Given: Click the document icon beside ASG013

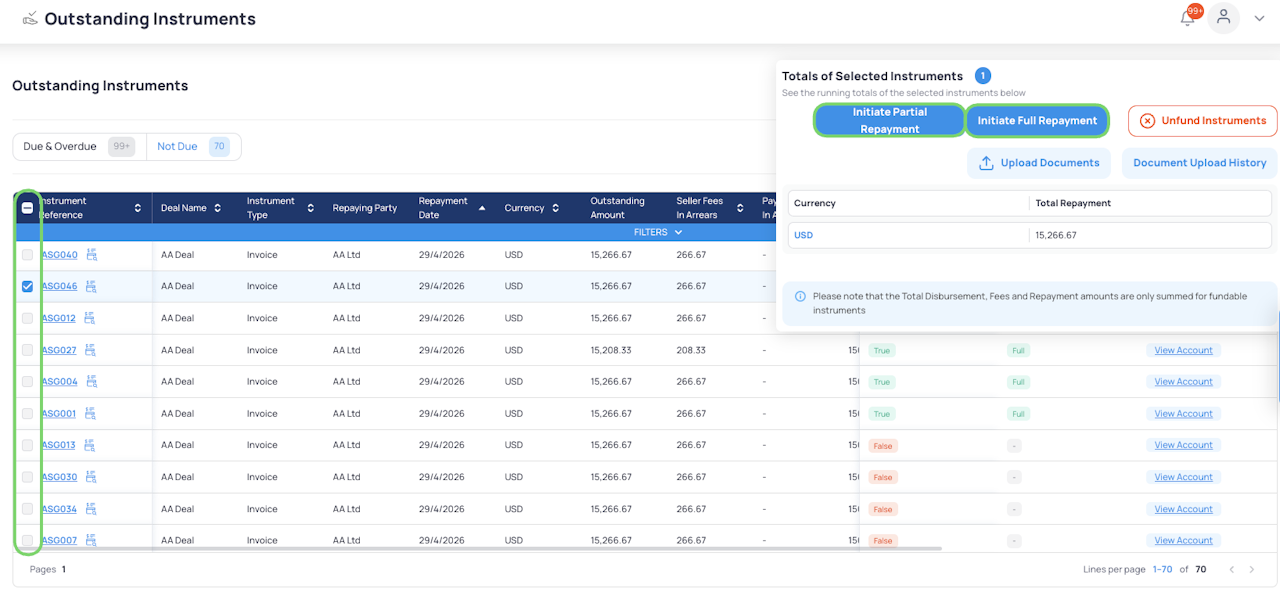Looking at the screenshot, I should pos(91,445).
